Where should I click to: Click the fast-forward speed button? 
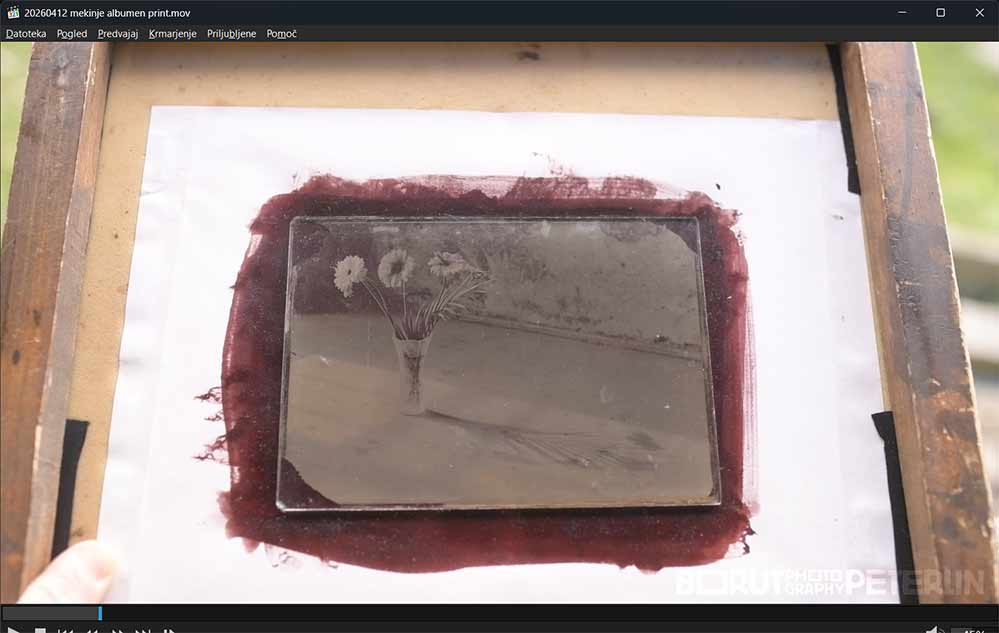point(117,630)
